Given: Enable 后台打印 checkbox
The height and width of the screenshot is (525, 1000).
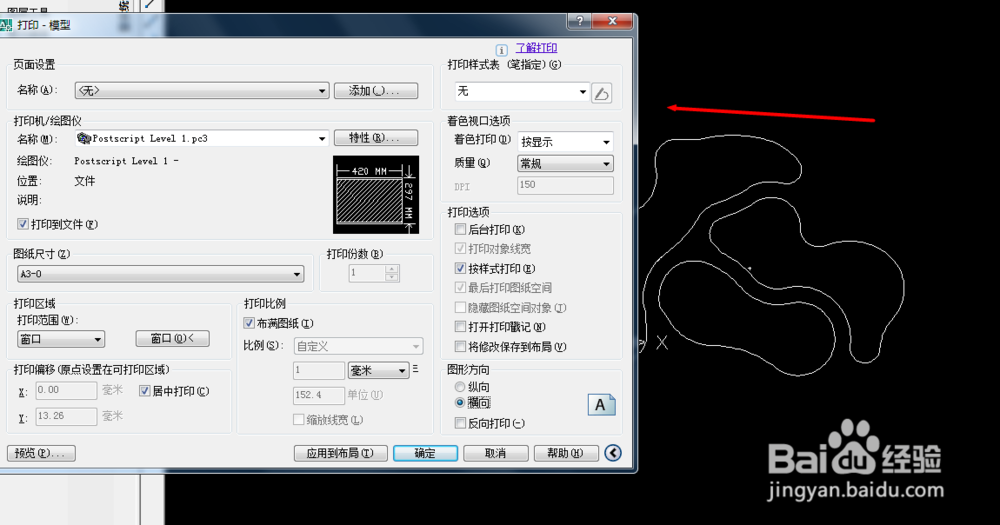Looking at the screenshot, I should click(x=460, y=229).
